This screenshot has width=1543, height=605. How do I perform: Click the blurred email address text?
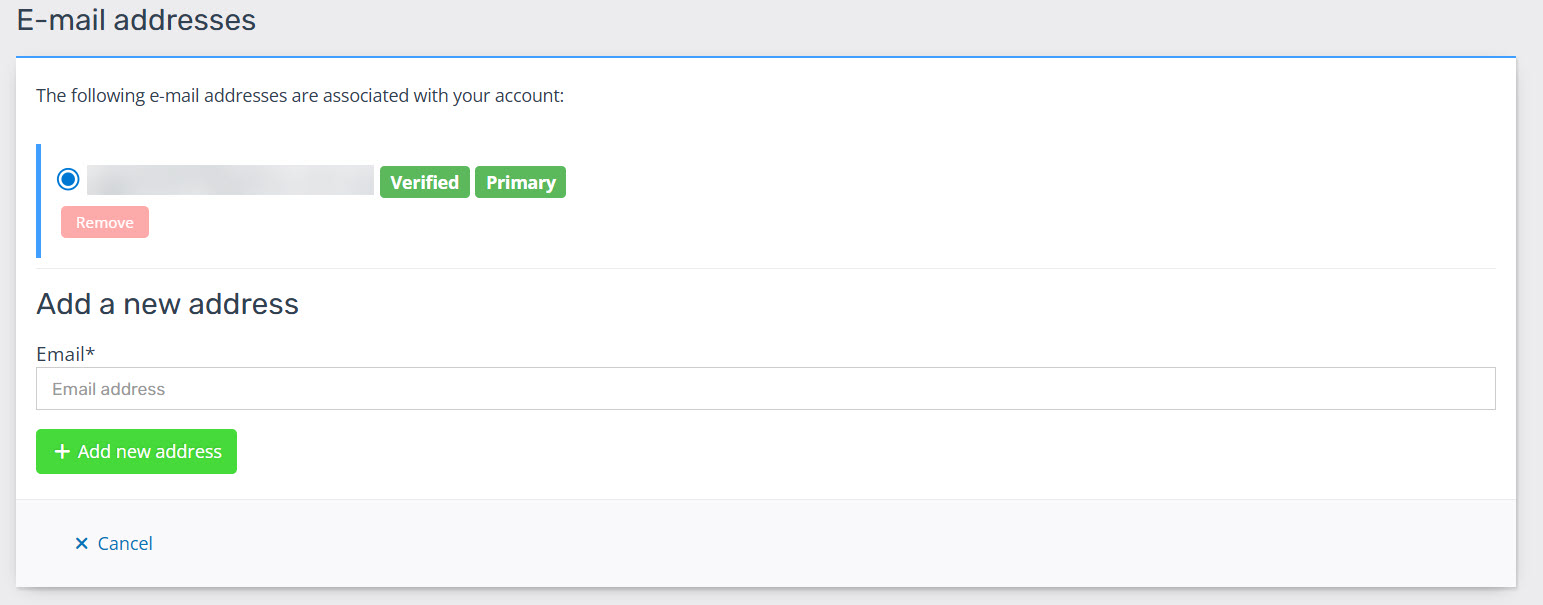coord(230,180)
